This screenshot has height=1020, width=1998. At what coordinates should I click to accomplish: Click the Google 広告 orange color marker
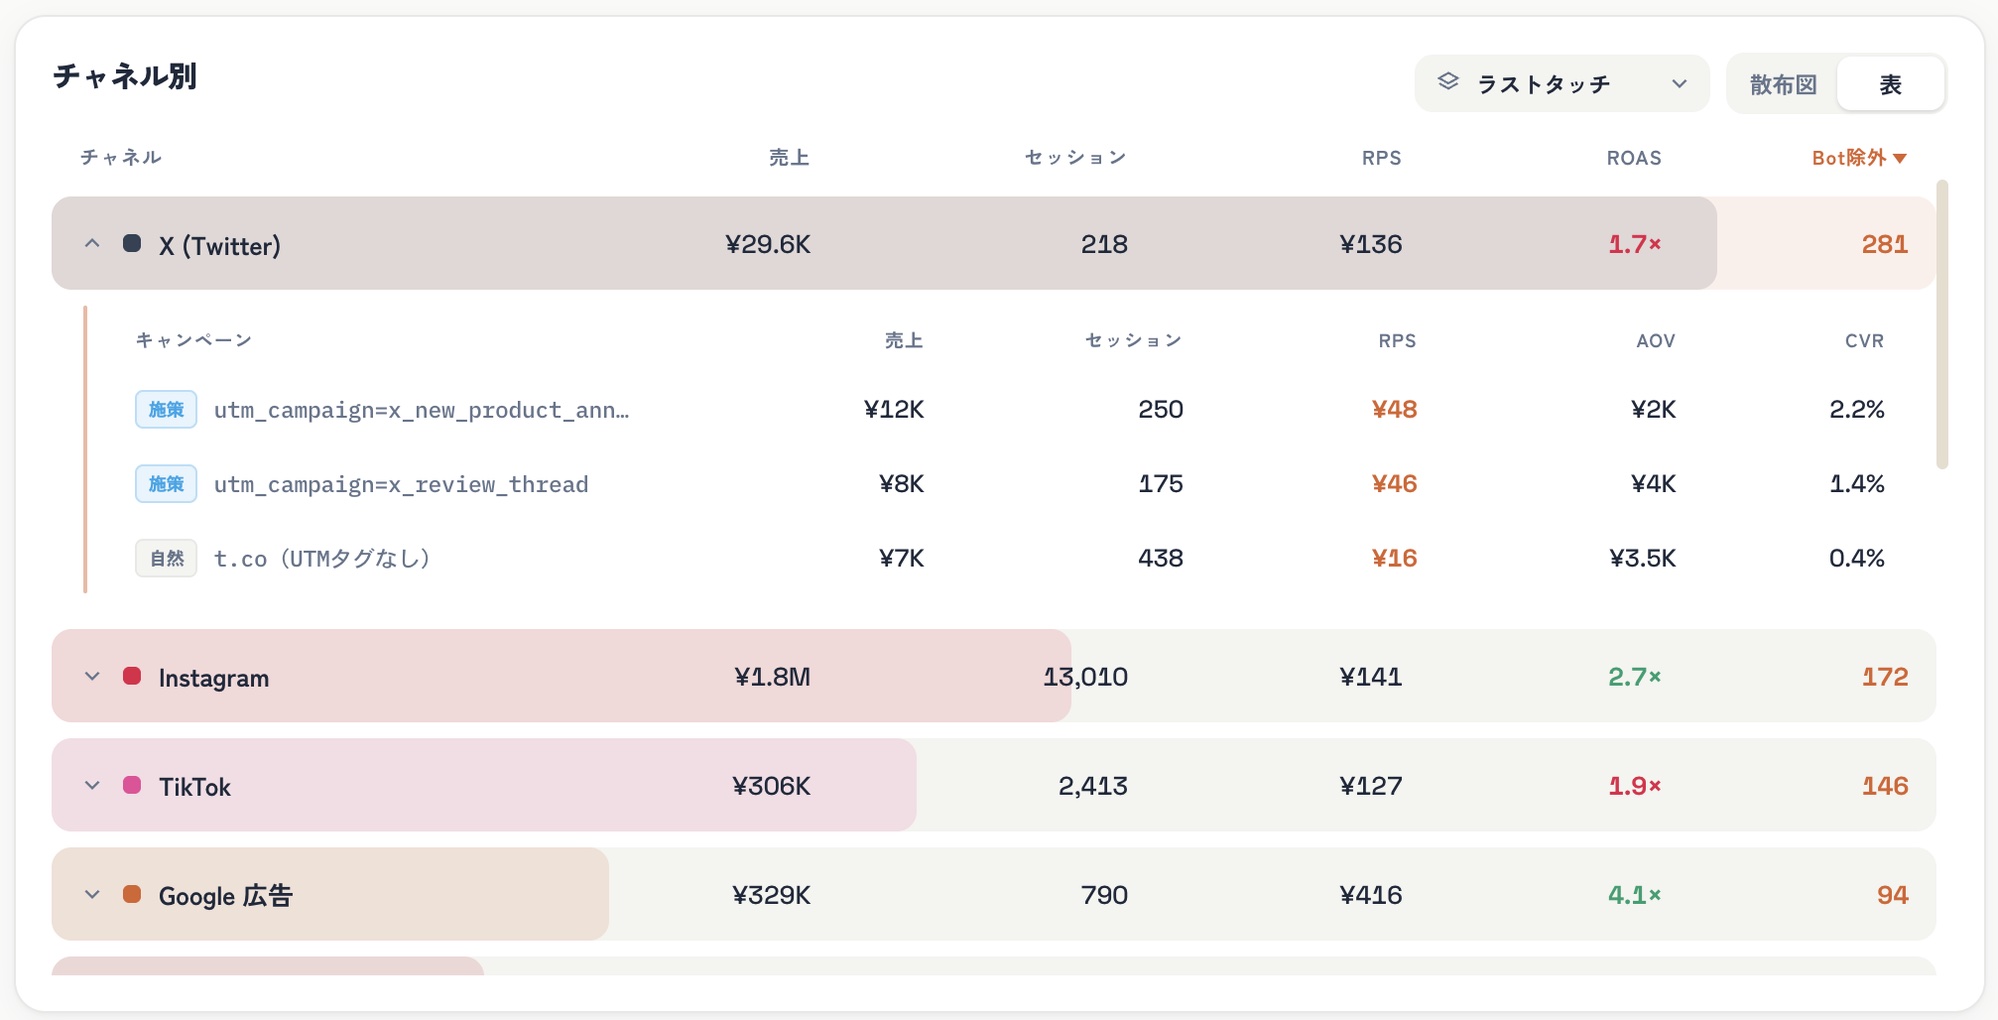click(x=131, y=894)
